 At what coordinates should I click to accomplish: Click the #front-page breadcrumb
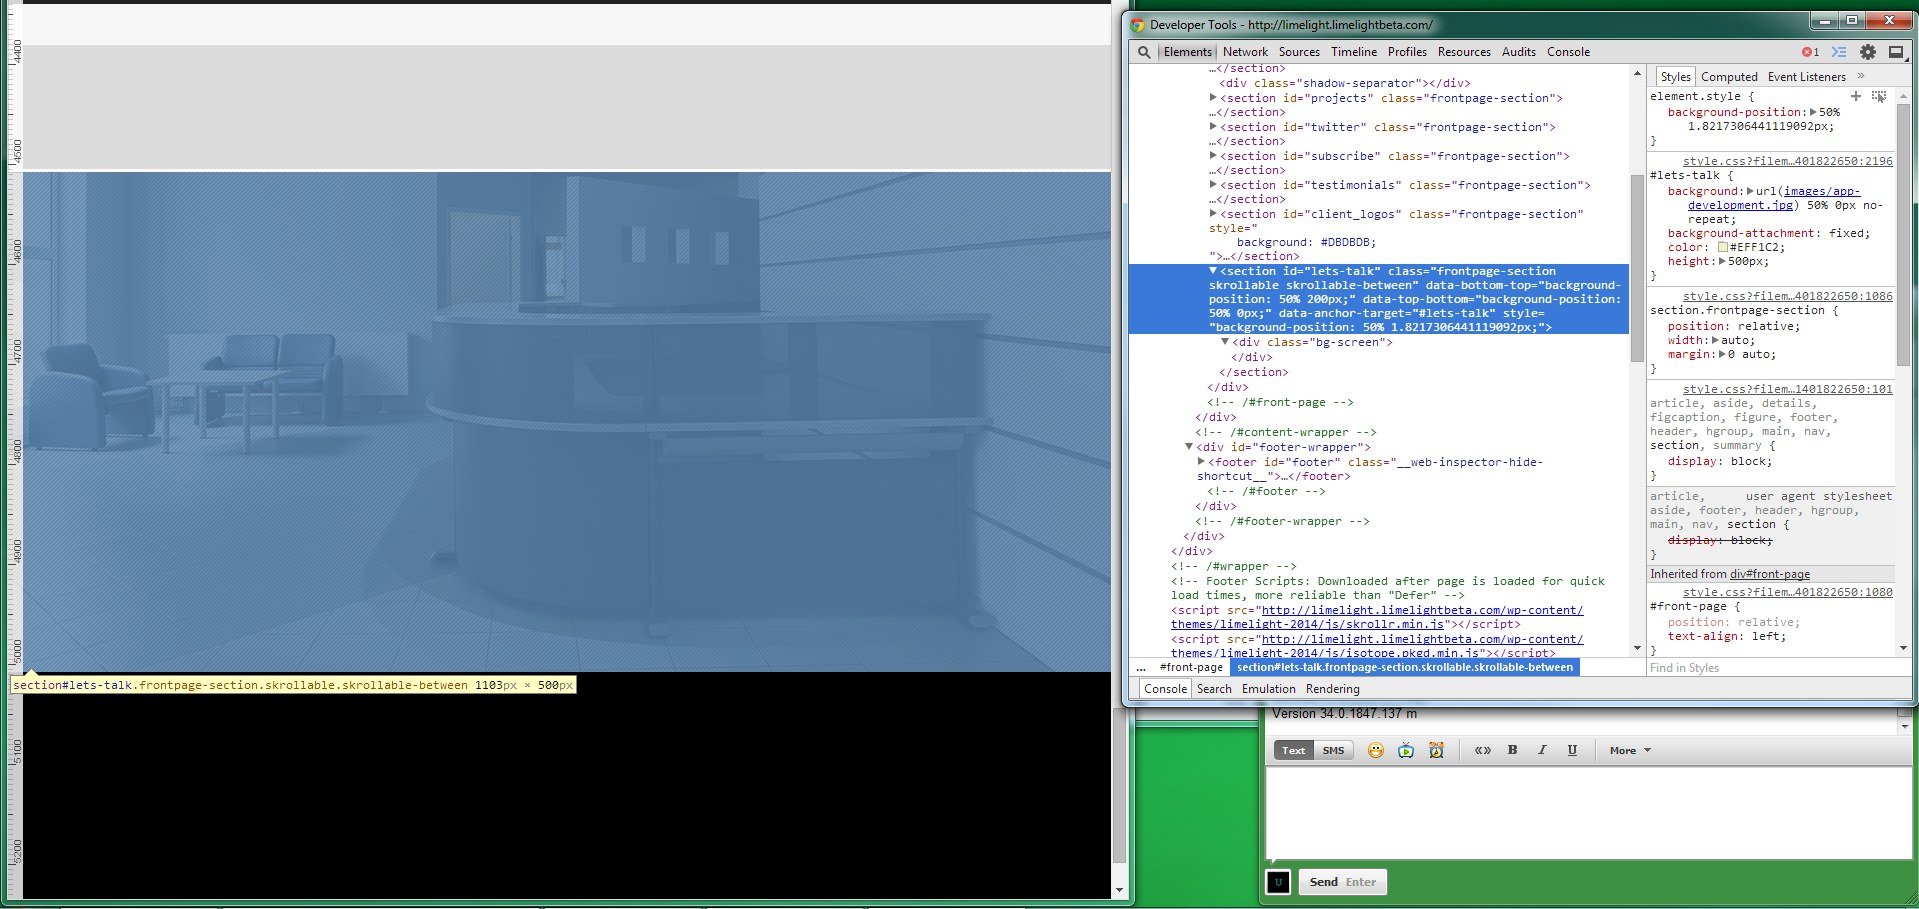(x=1191, y=667)
